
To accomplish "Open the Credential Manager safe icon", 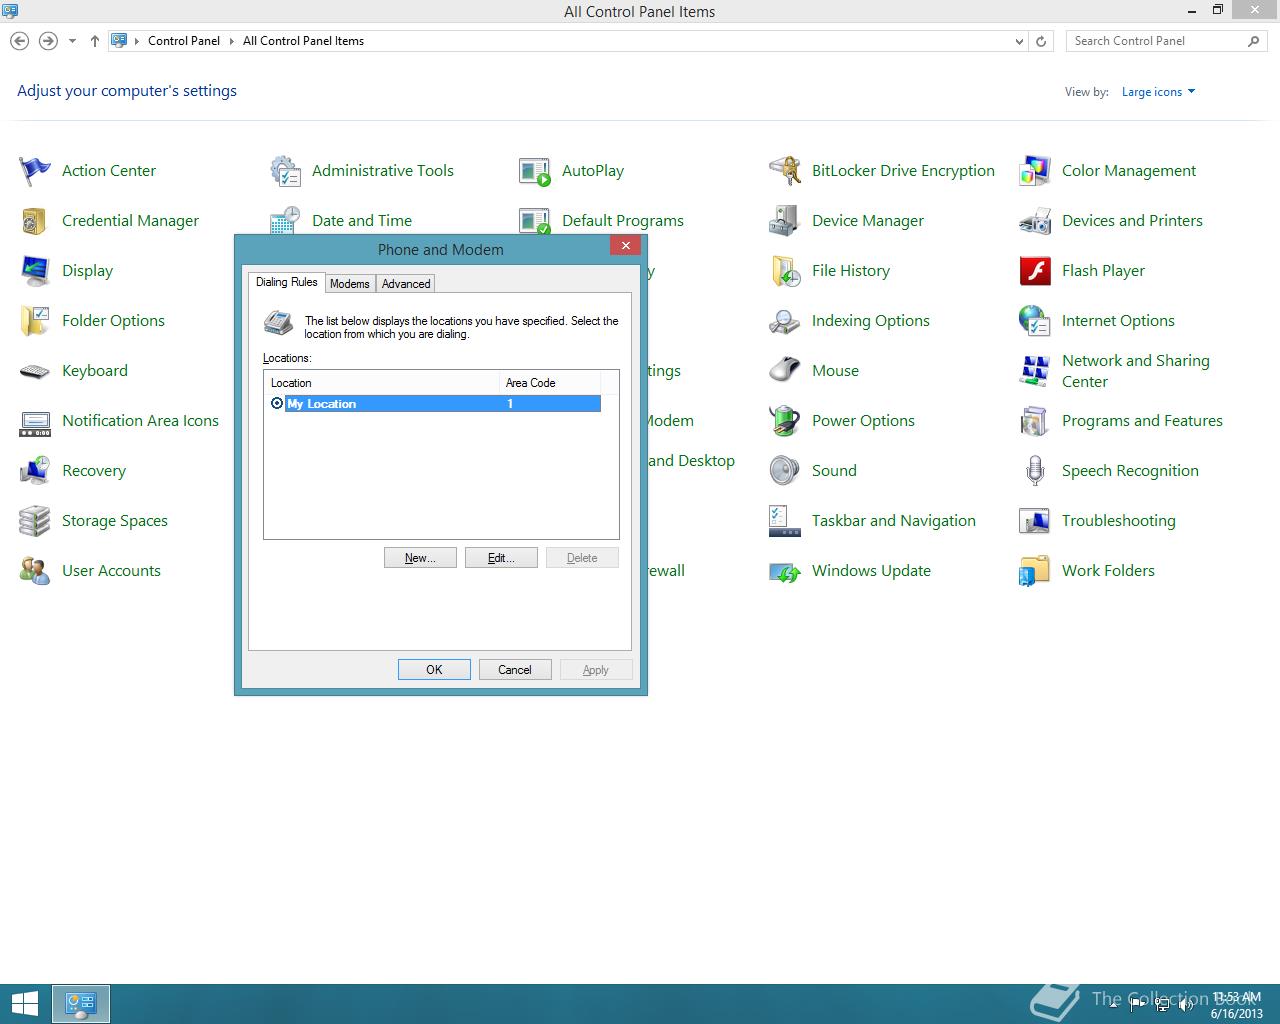I will [35, 221].
